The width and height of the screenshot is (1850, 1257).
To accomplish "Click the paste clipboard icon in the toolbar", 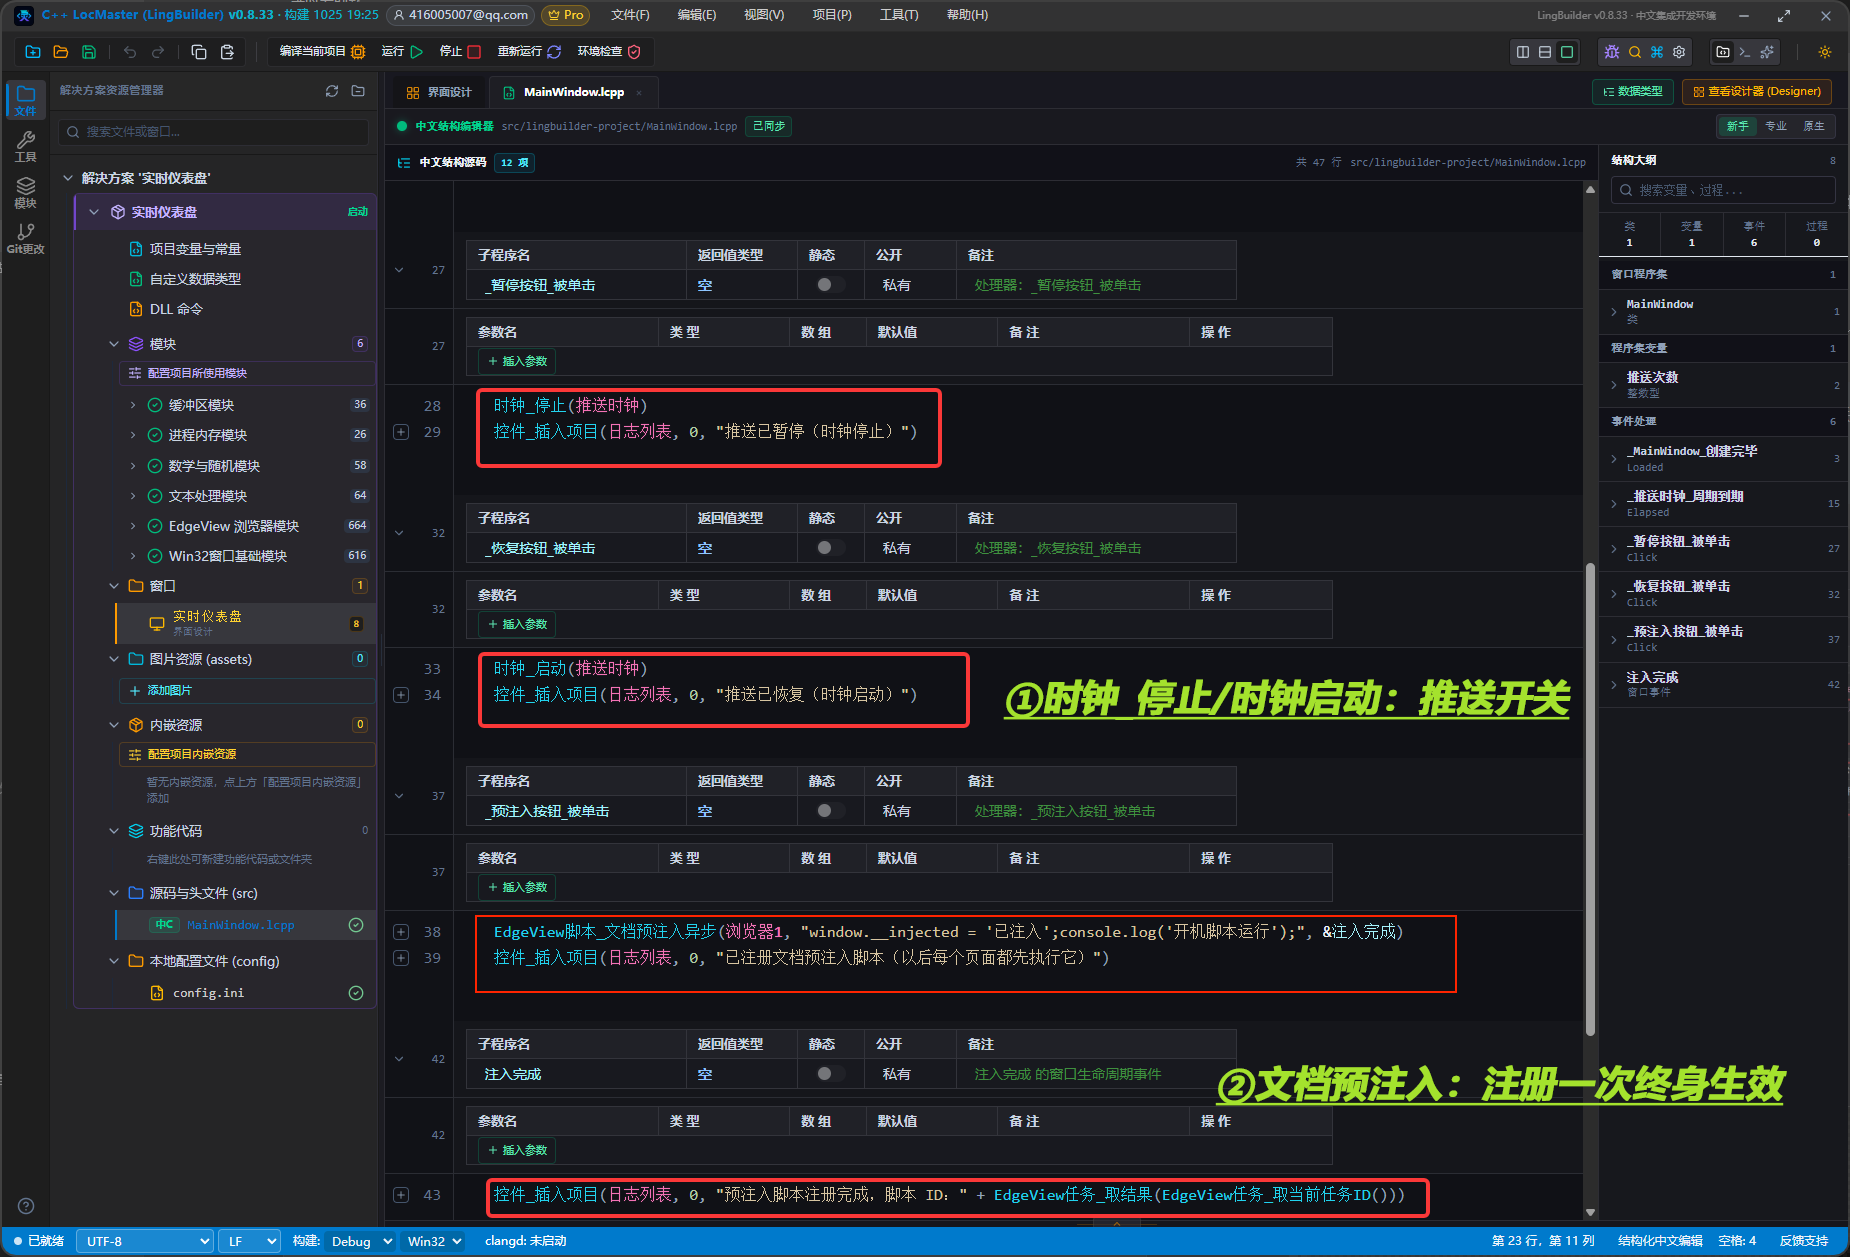I will tap(227, 52).
